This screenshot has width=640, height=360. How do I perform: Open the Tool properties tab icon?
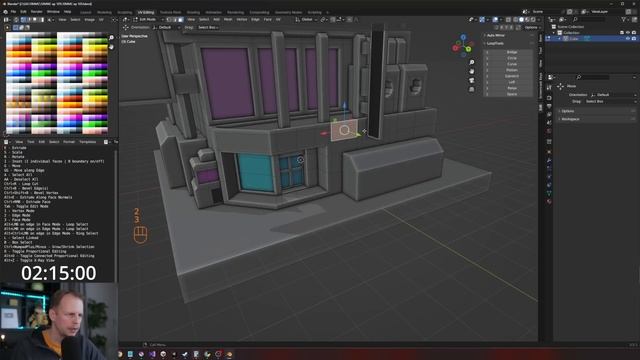(549, 87)
